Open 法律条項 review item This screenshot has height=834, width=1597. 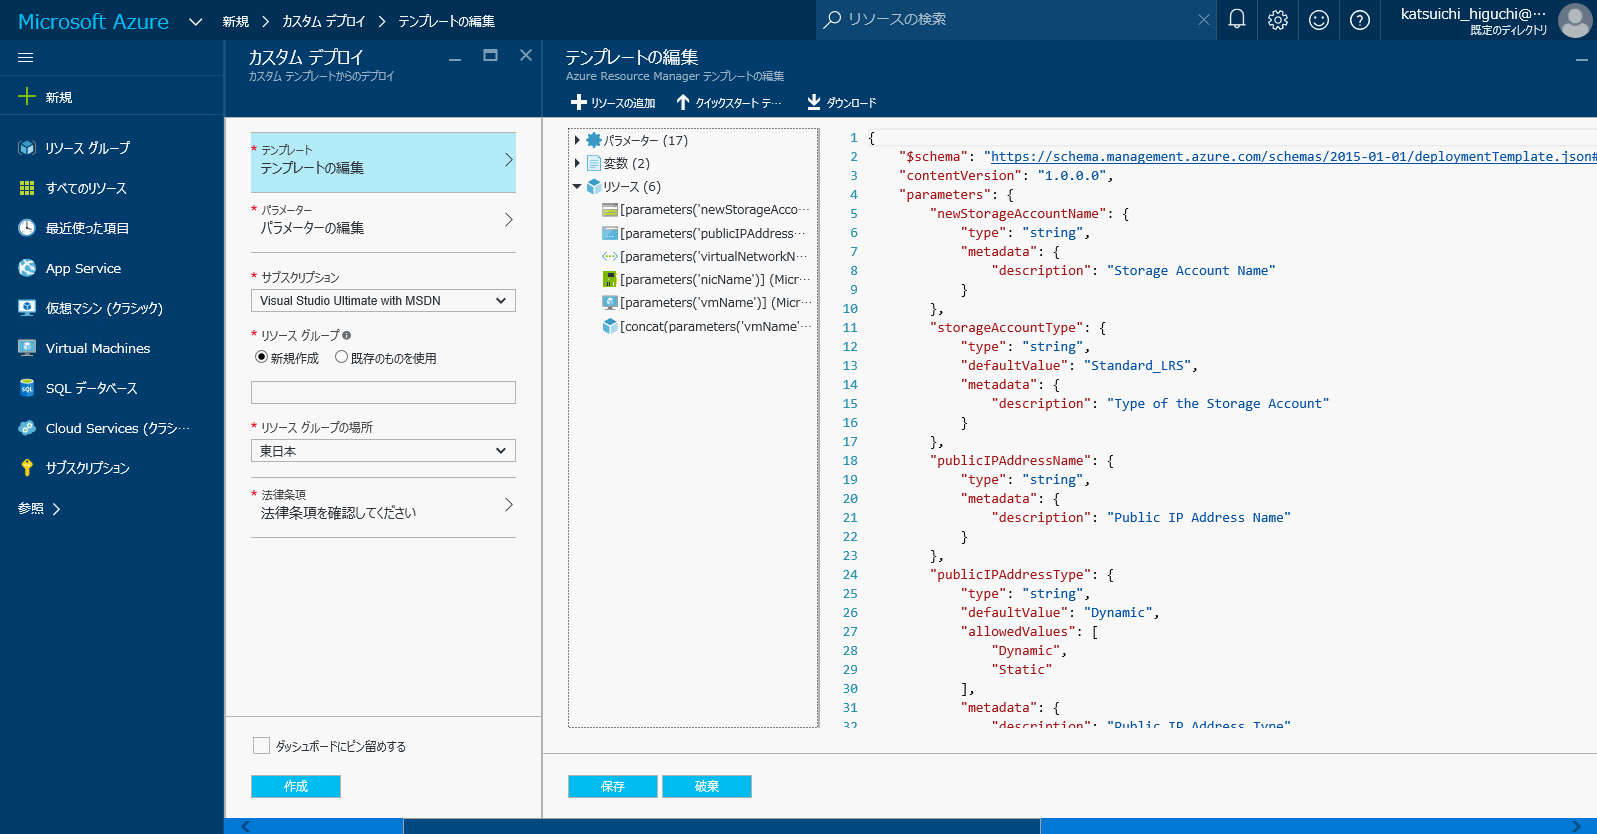pos(383,506)
